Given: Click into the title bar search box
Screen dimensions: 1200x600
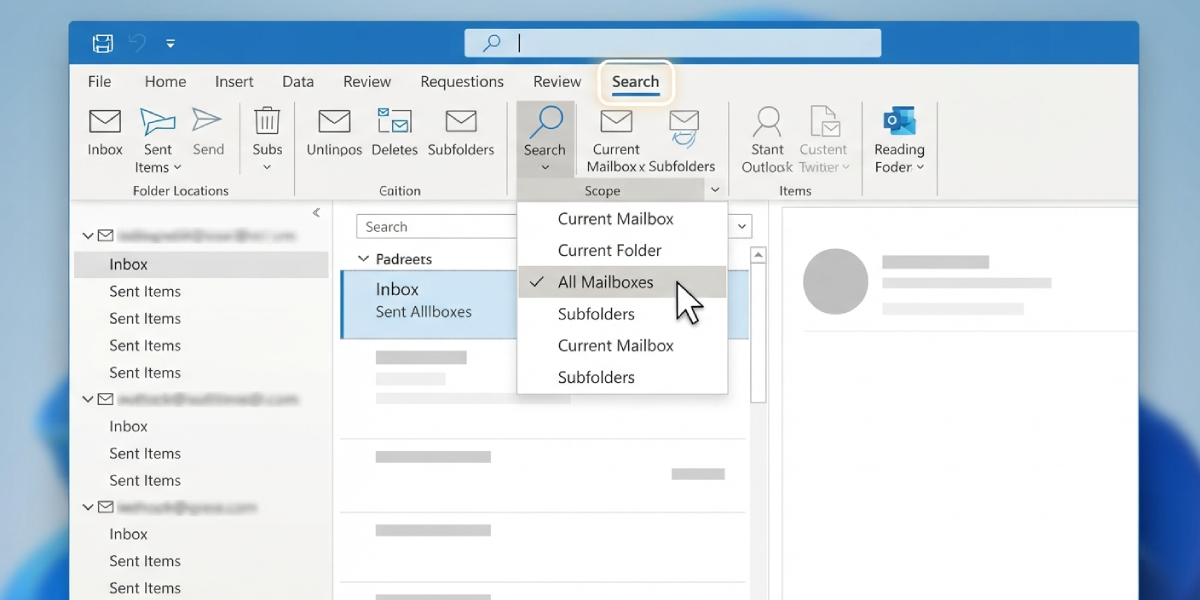Looking at the screenshot, I should [672, 43].
